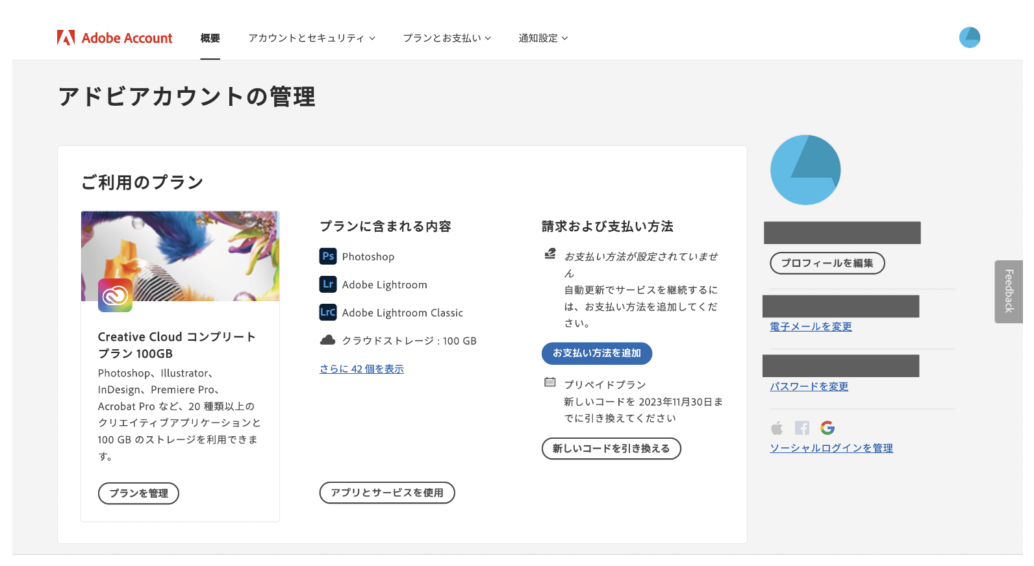Click the Creative Cloud コンプリートプラン 100GB title

tap(177, 345)
